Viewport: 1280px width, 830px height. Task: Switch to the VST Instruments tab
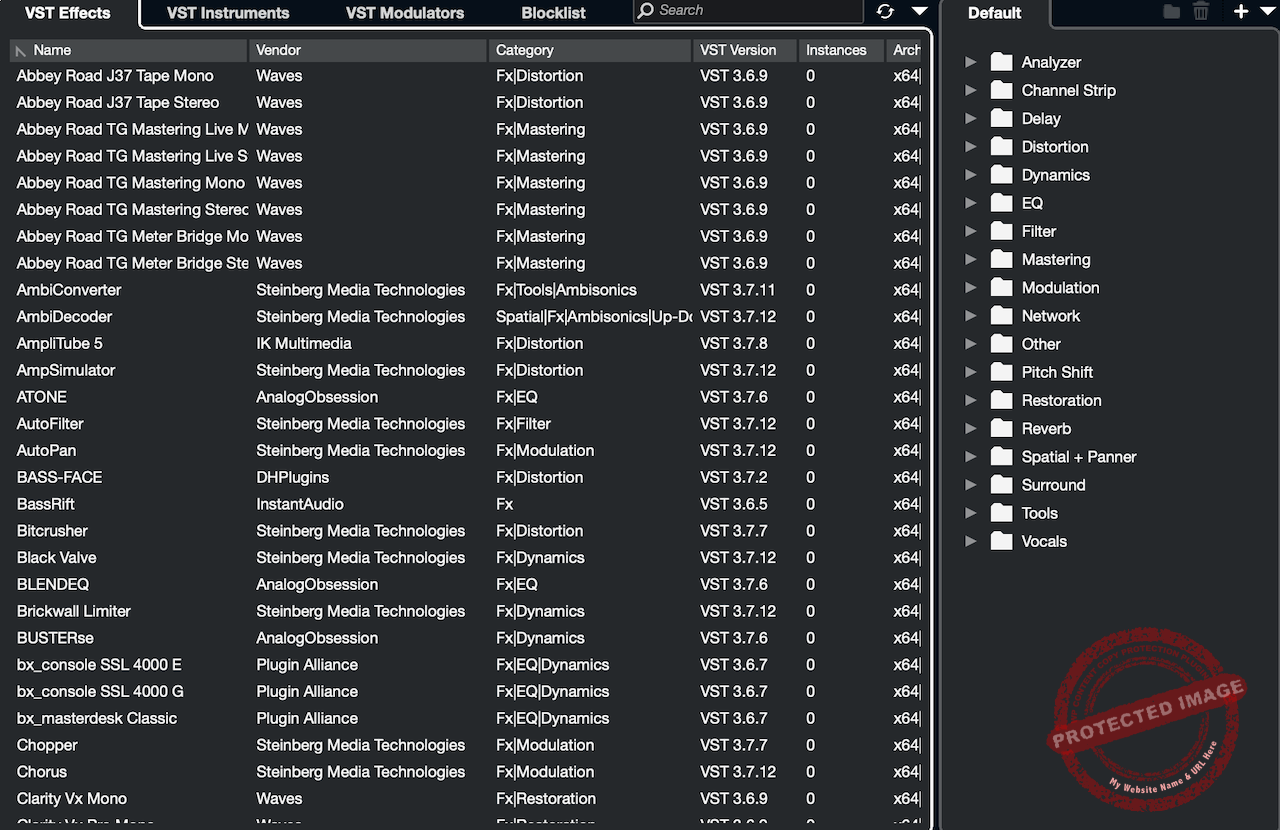point(228,13)
